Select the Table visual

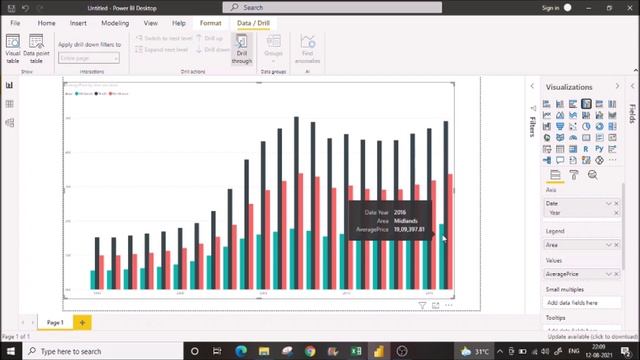click(560, 149)
